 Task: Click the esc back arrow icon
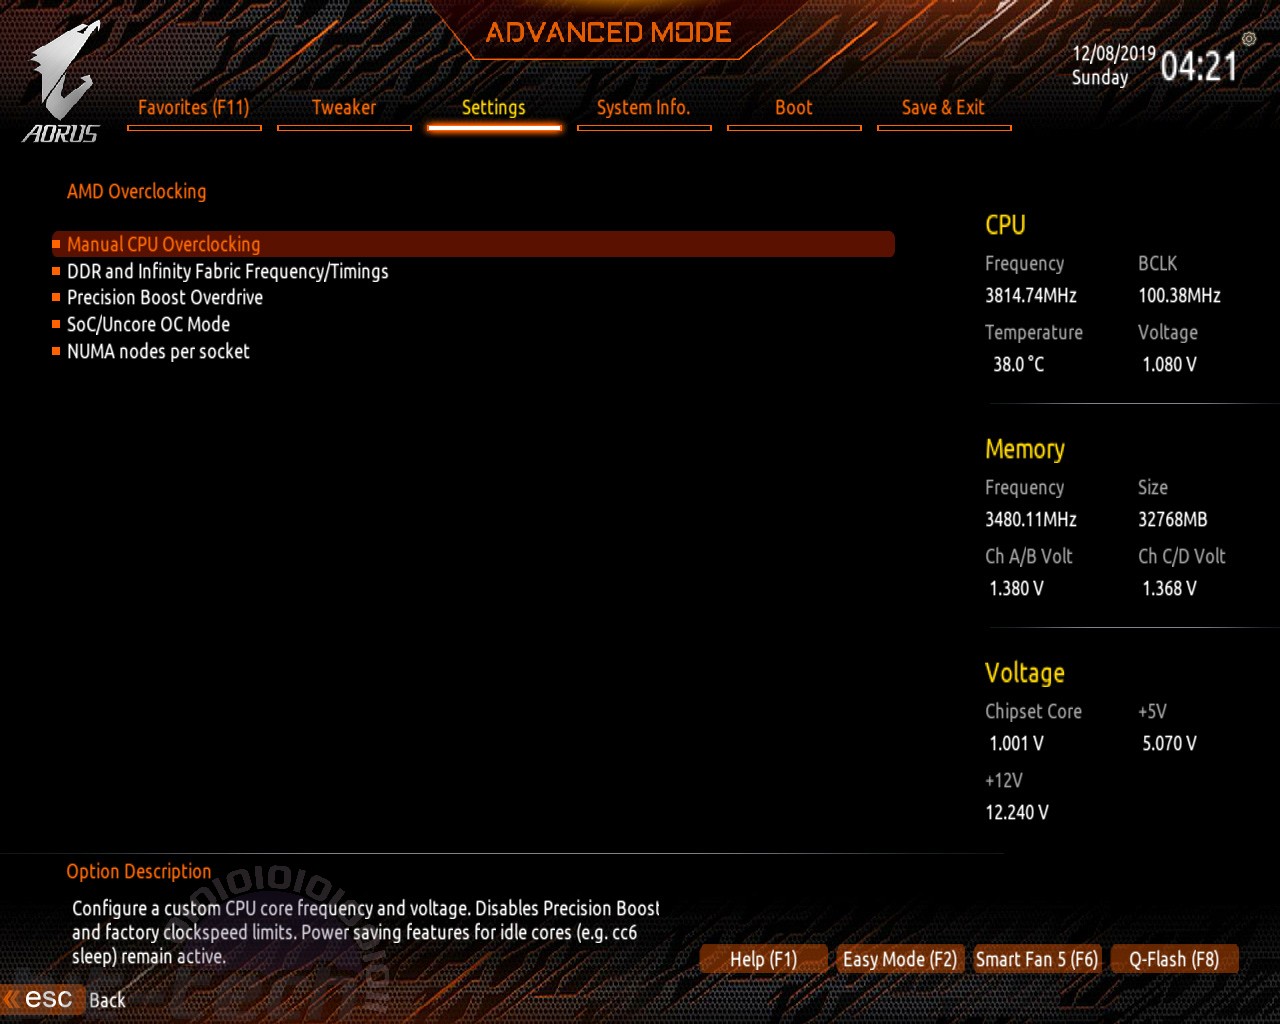(10, 998)
